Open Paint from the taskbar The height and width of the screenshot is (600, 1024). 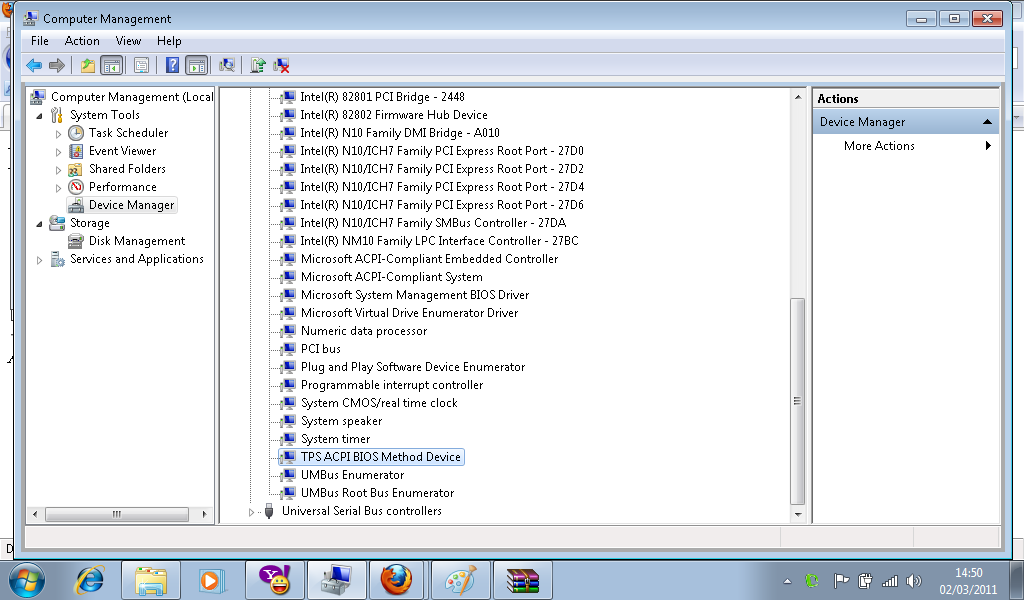click(460, 579)
